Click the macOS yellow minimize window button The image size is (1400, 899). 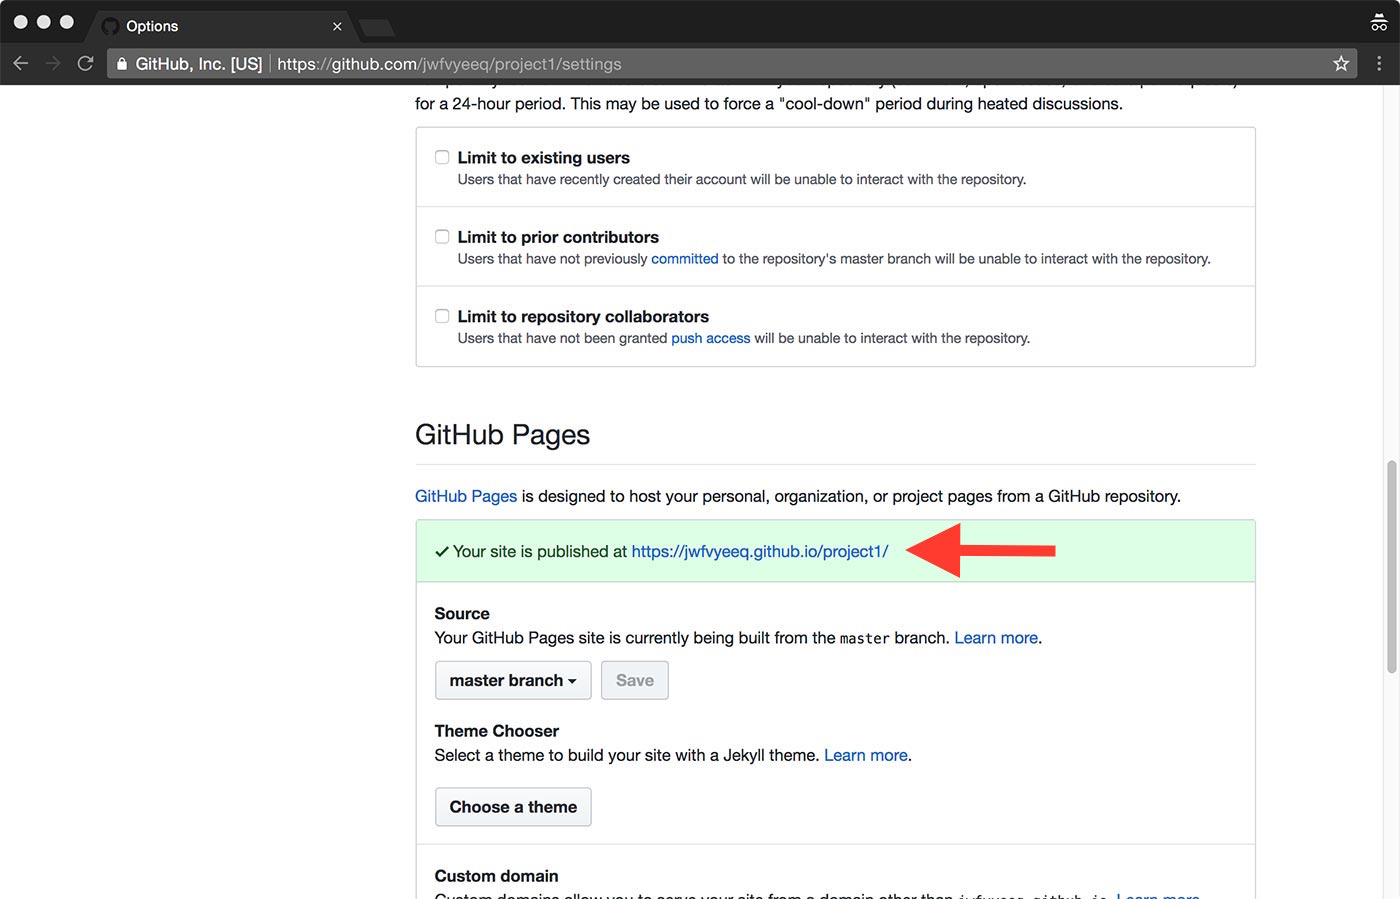click(x=43, y=22)
